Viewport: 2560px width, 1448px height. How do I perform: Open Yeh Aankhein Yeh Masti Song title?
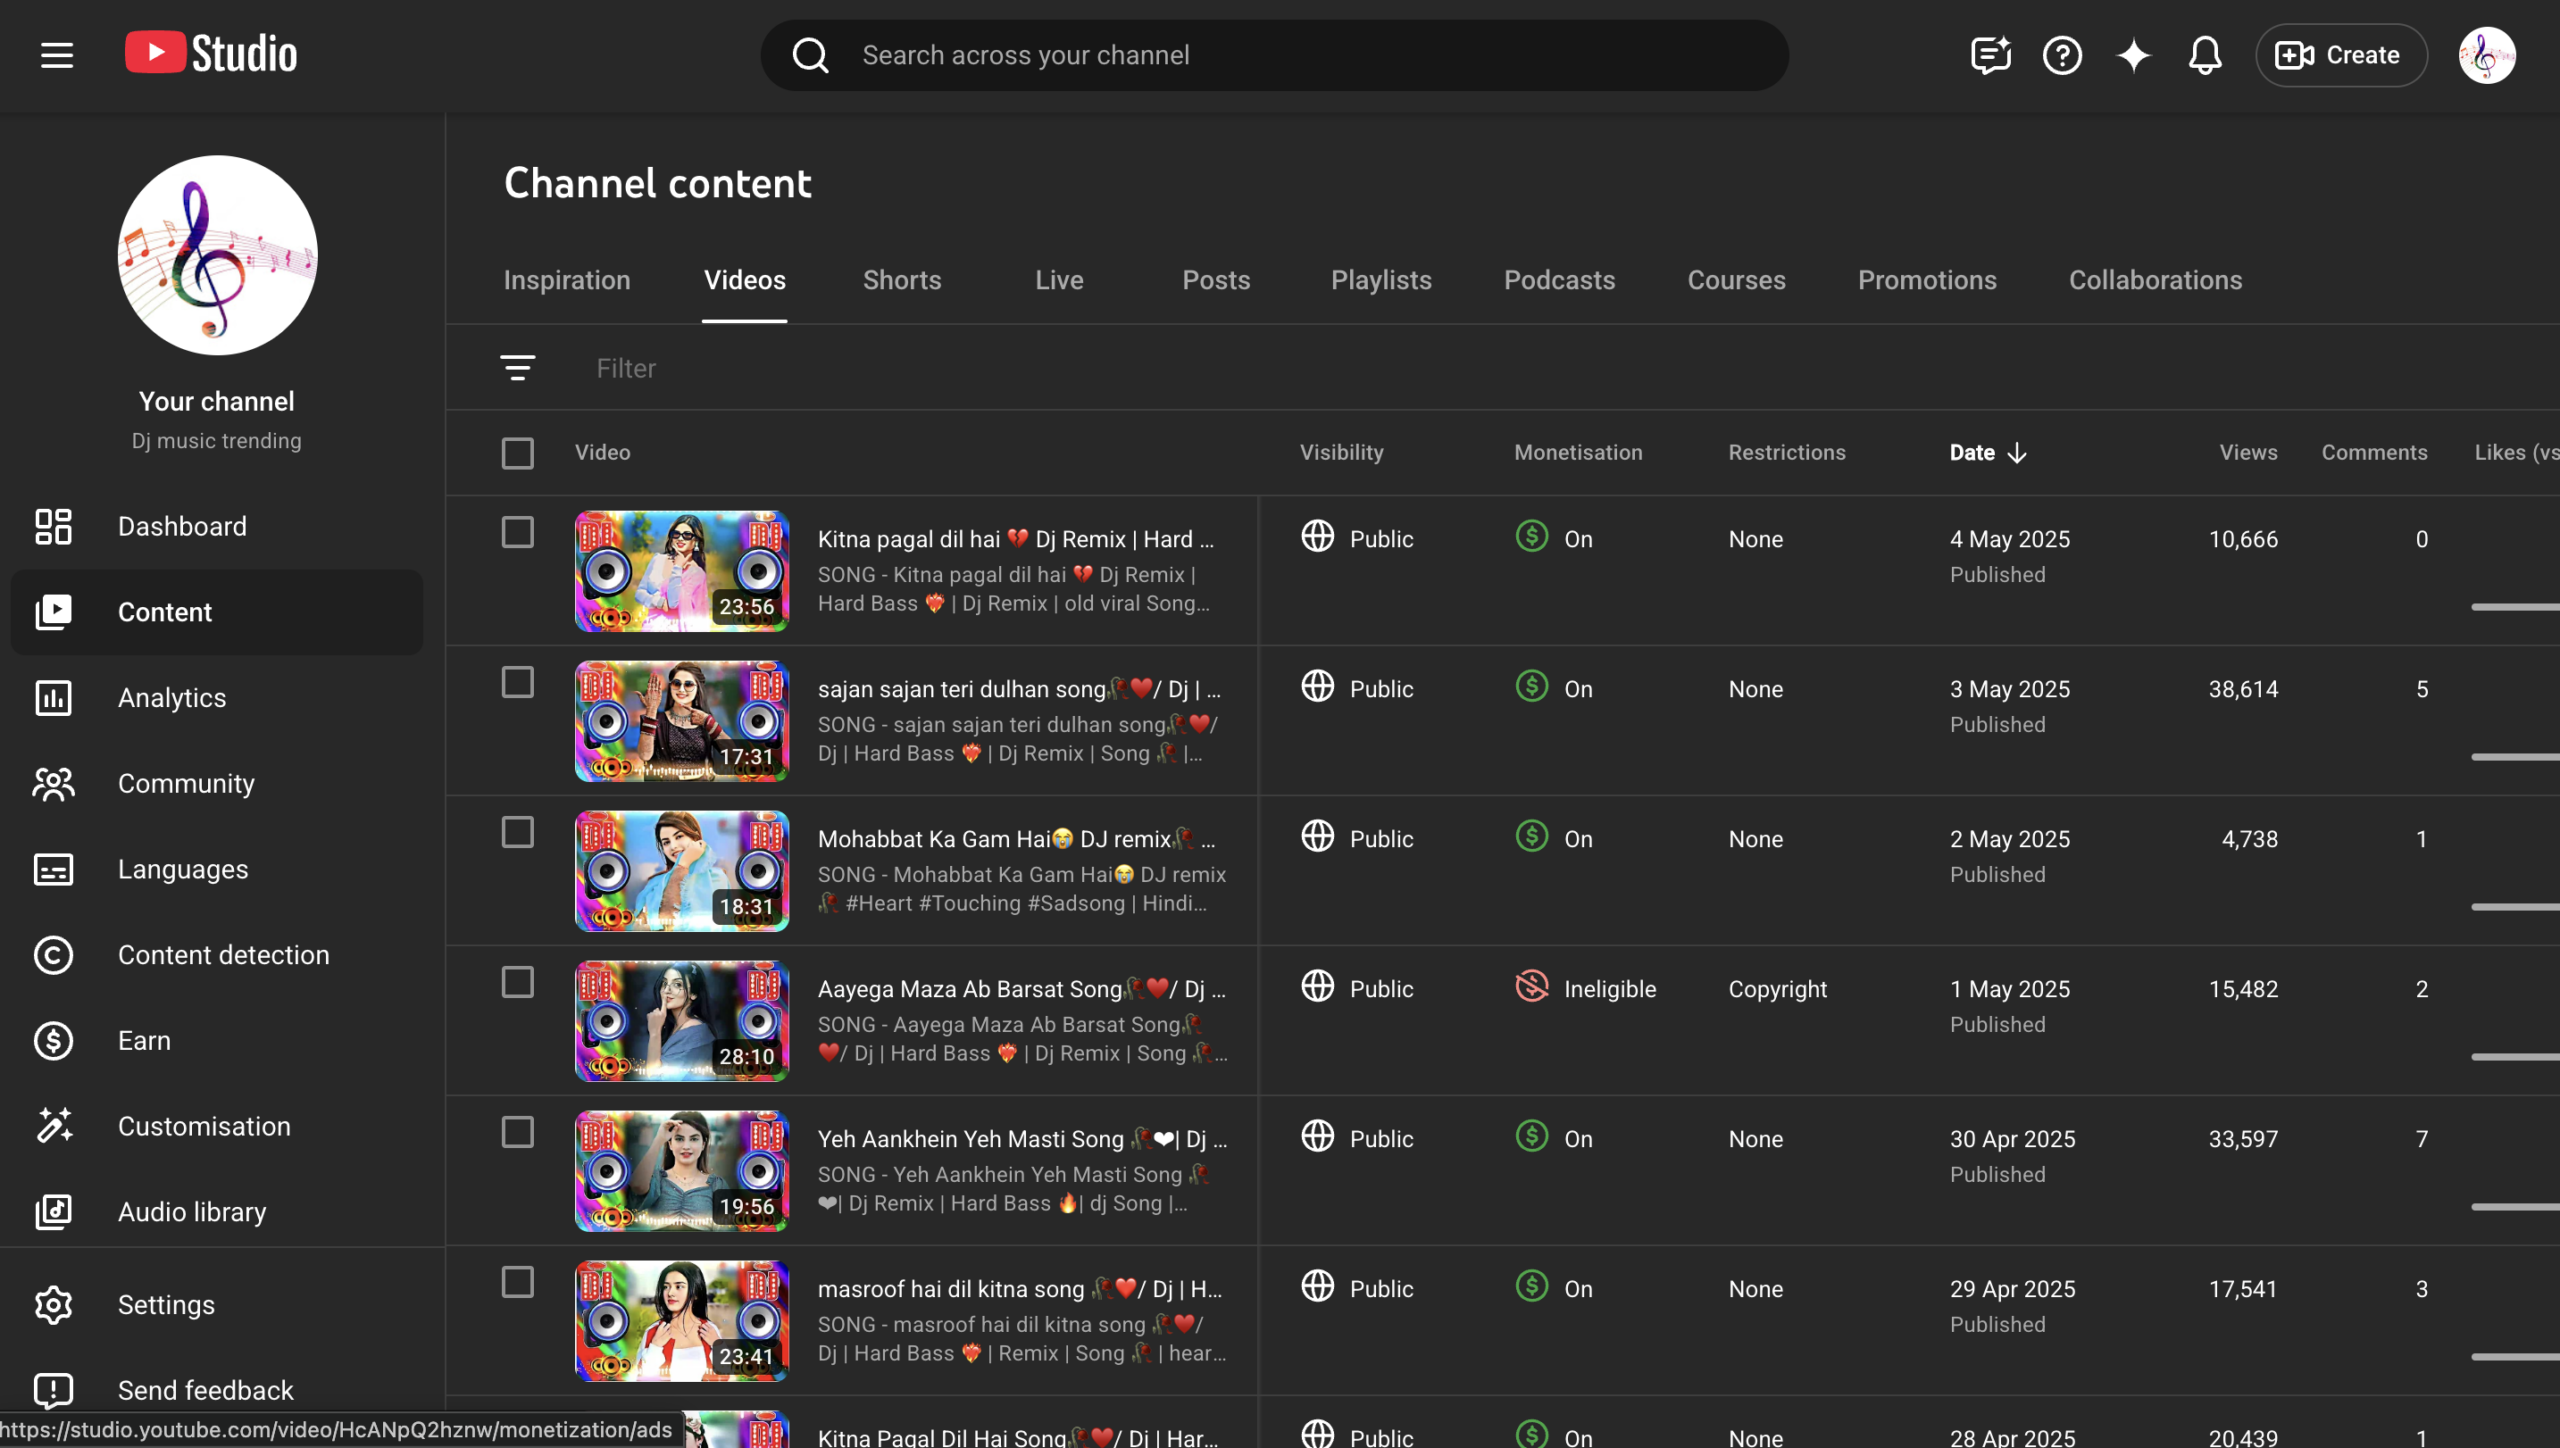coord(1020,1139)
